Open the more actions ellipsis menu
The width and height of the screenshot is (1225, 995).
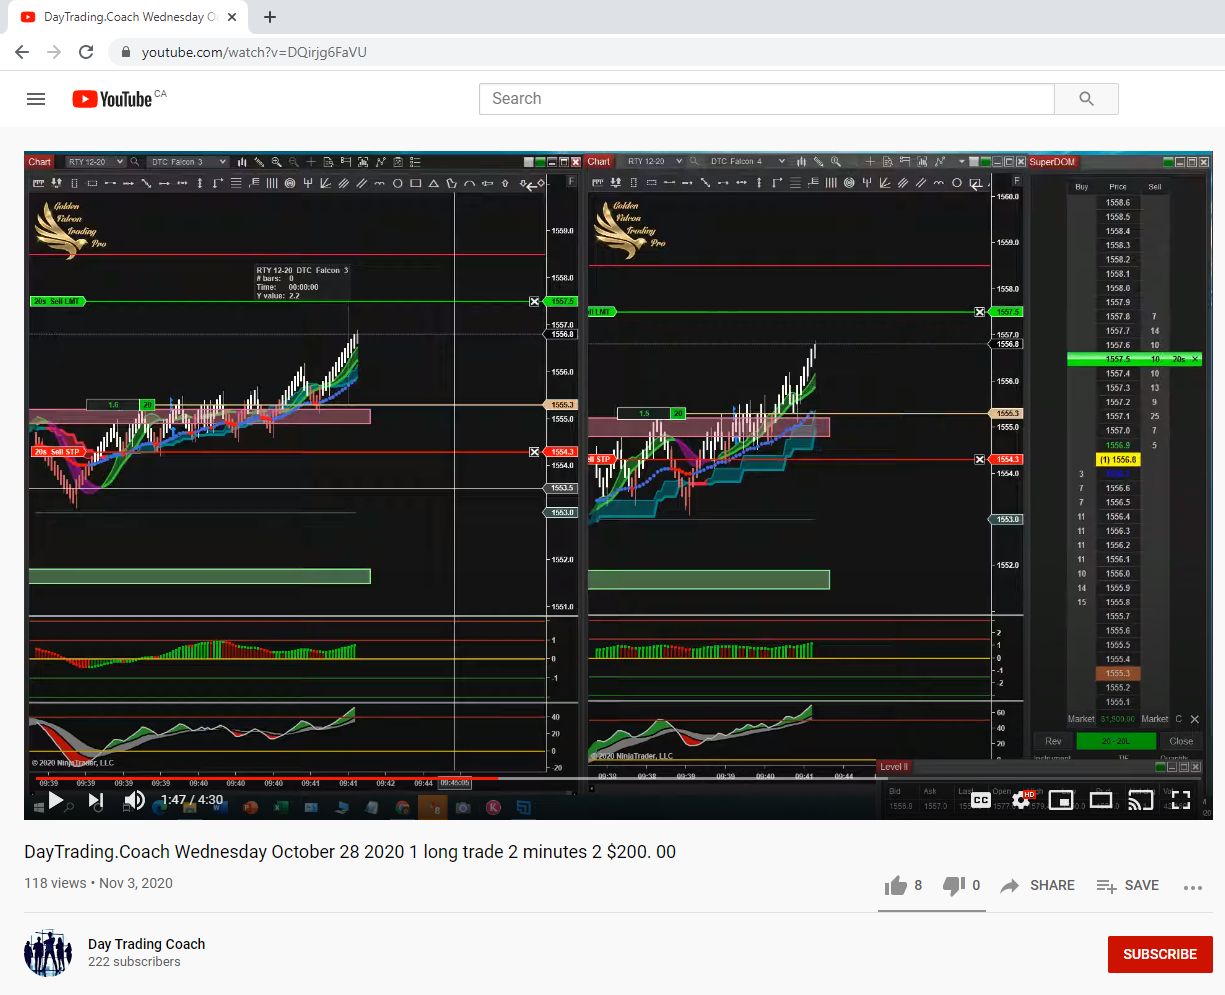1193,887
